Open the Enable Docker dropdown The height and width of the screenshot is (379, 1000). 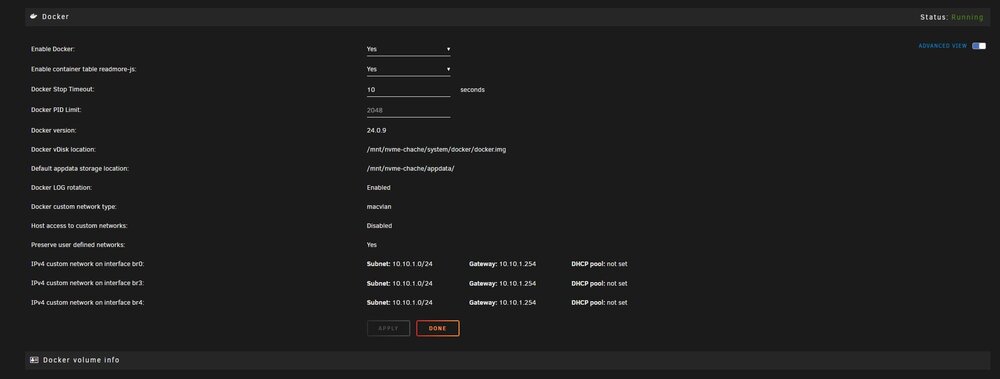point(408,49)
